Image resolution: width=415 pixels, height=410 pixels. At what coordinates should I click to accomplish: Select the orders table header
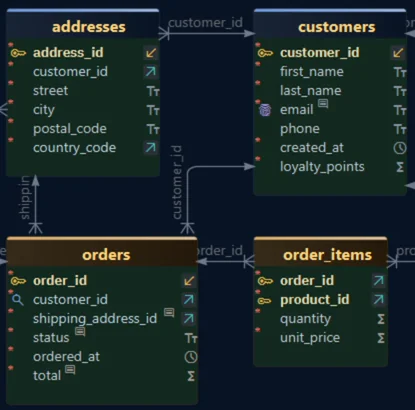[x=102, y=252]
